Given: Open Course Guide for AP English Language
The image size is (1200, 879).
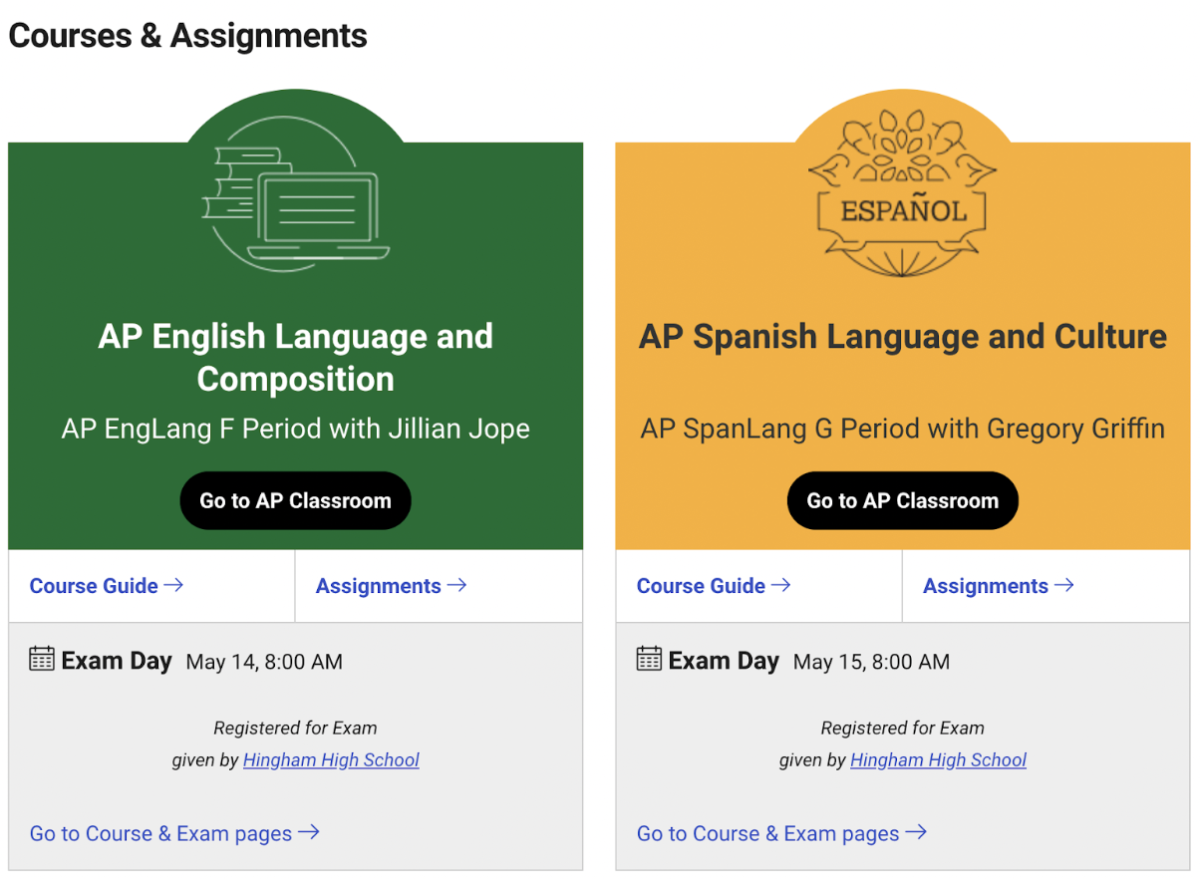Looking at the screenshot, I should point(106,586).
